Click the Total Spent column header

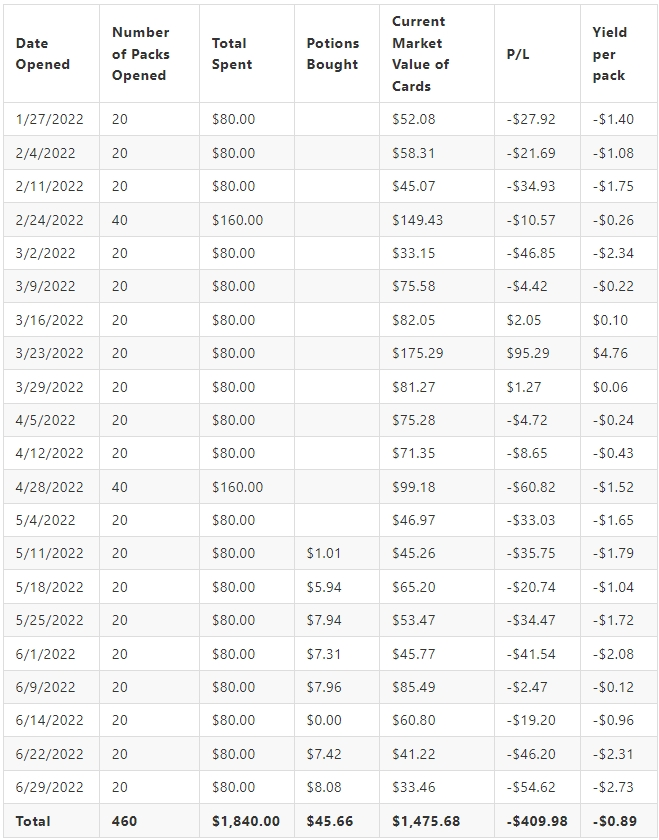(x=246, y=54)
